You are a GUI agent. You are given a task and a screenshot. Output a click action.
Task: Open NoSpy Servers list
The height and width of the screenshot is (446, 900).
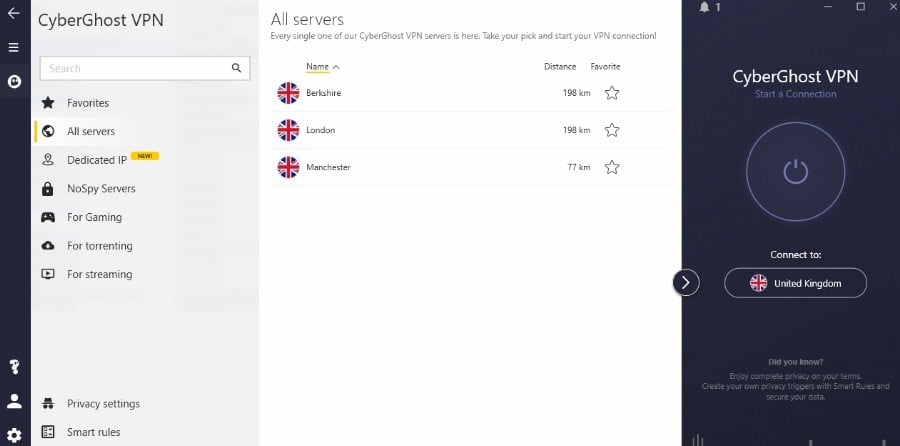coord(101,188)
